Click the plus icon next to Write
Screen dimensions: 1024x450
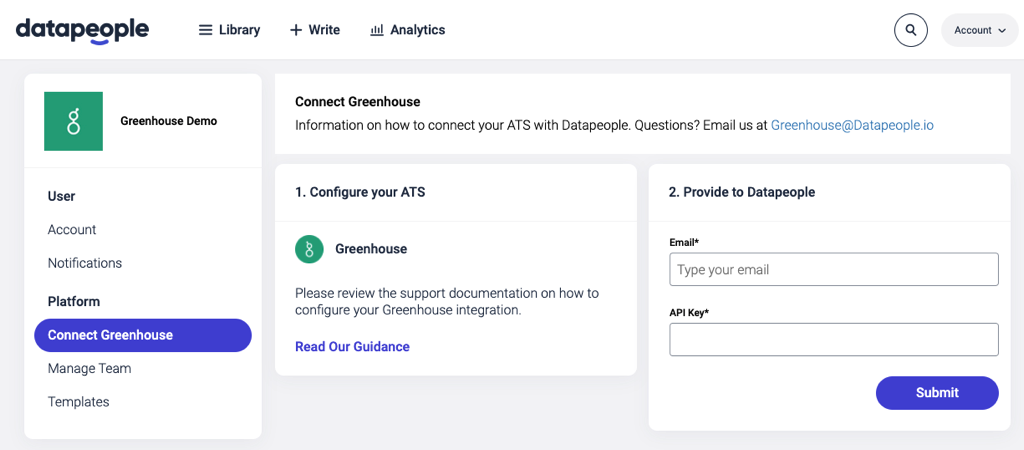[296, 30]
